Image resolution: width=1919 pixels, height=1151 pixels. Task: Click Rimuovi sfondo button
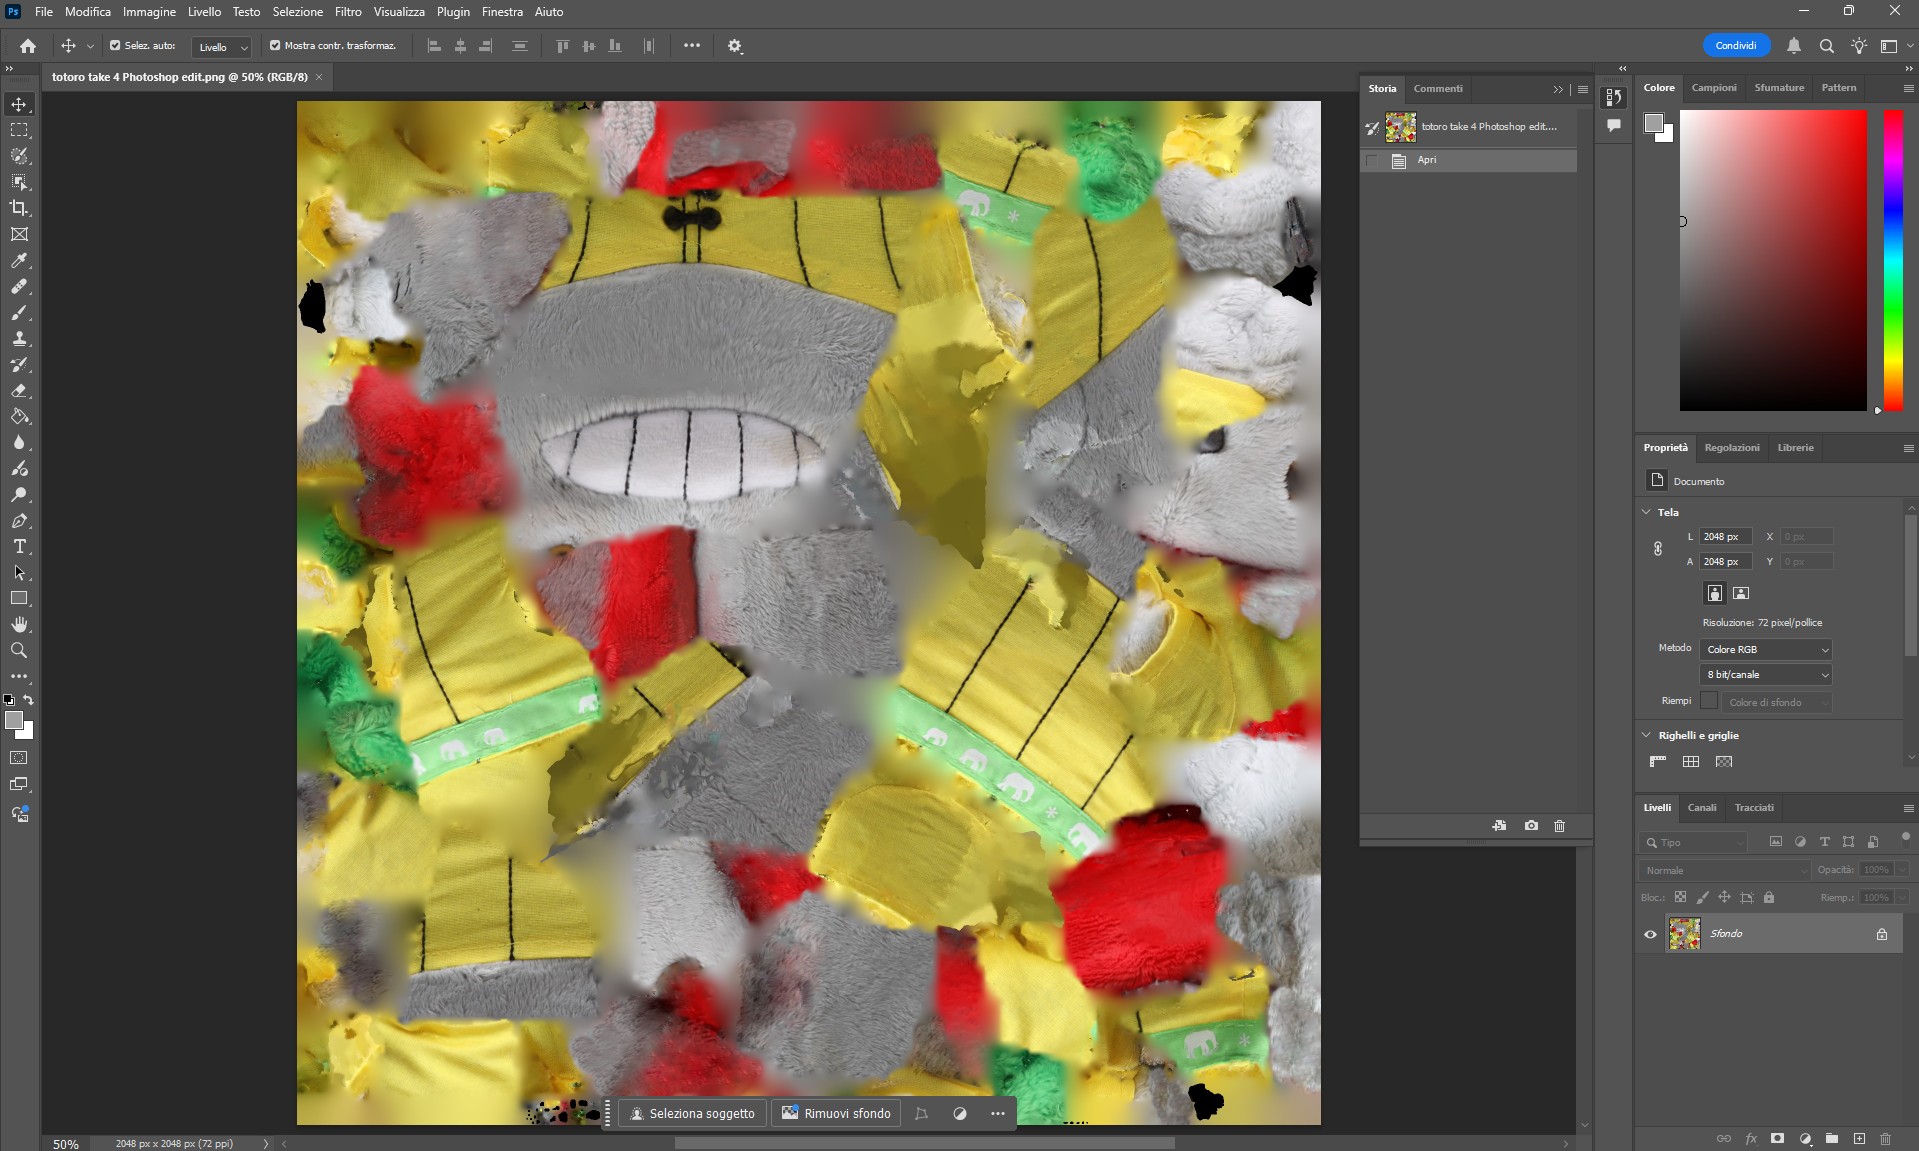(837, 1113)
